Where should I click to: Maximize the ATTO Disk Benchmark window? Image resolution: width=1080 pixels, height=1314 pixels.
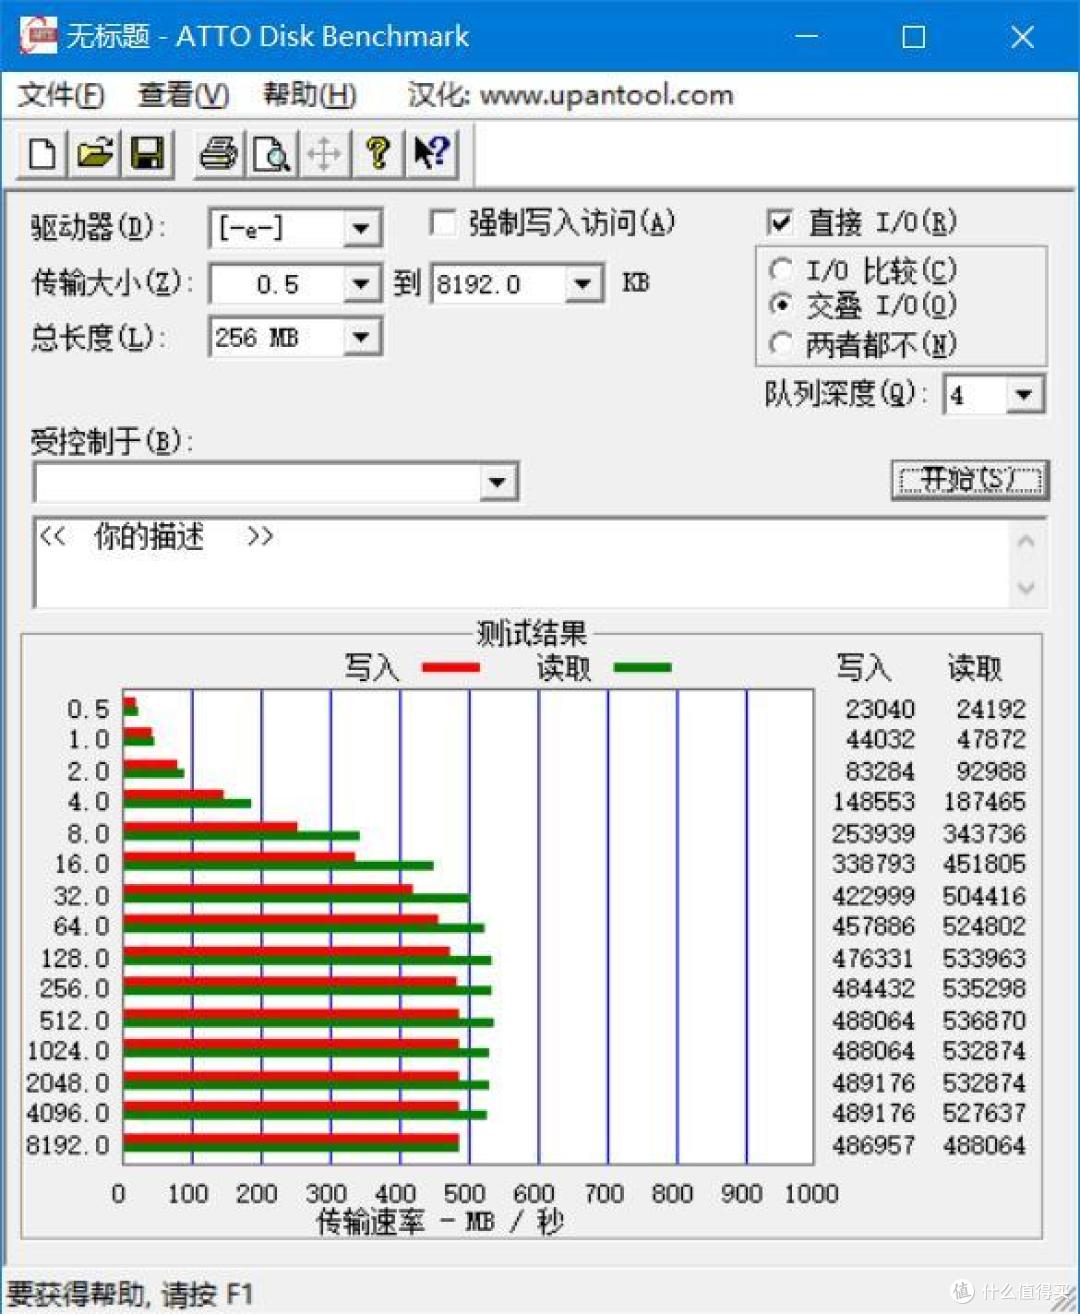click(913, 37)
